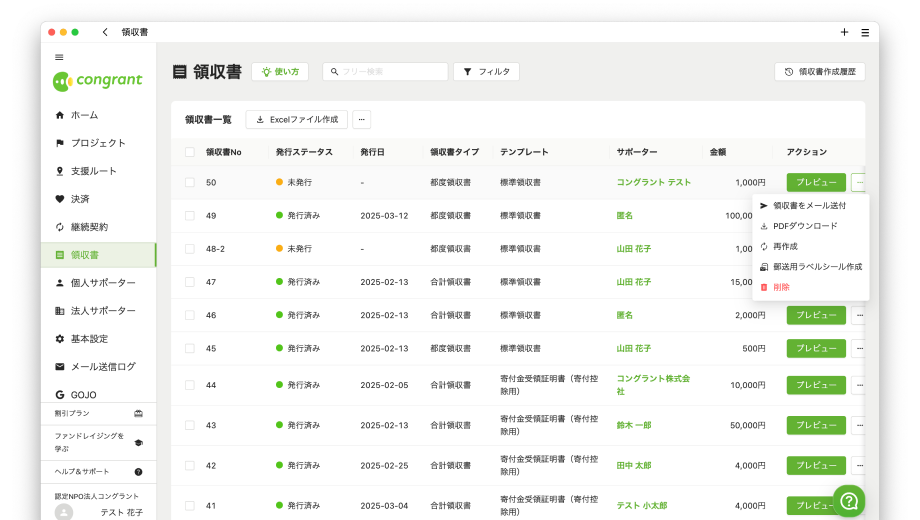Open 割引プラン in the sidebar
The image size is (920, 520).
(98, 413)
